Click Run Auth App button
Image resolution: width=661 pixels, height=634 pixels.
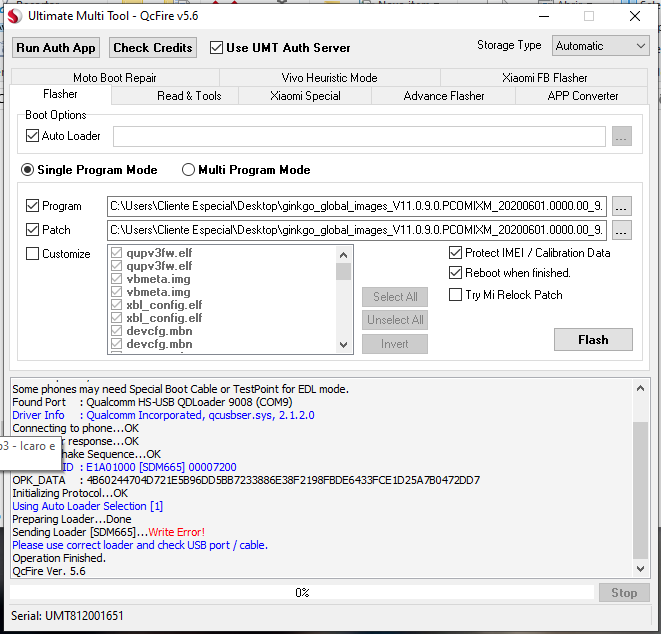(56, 48)
